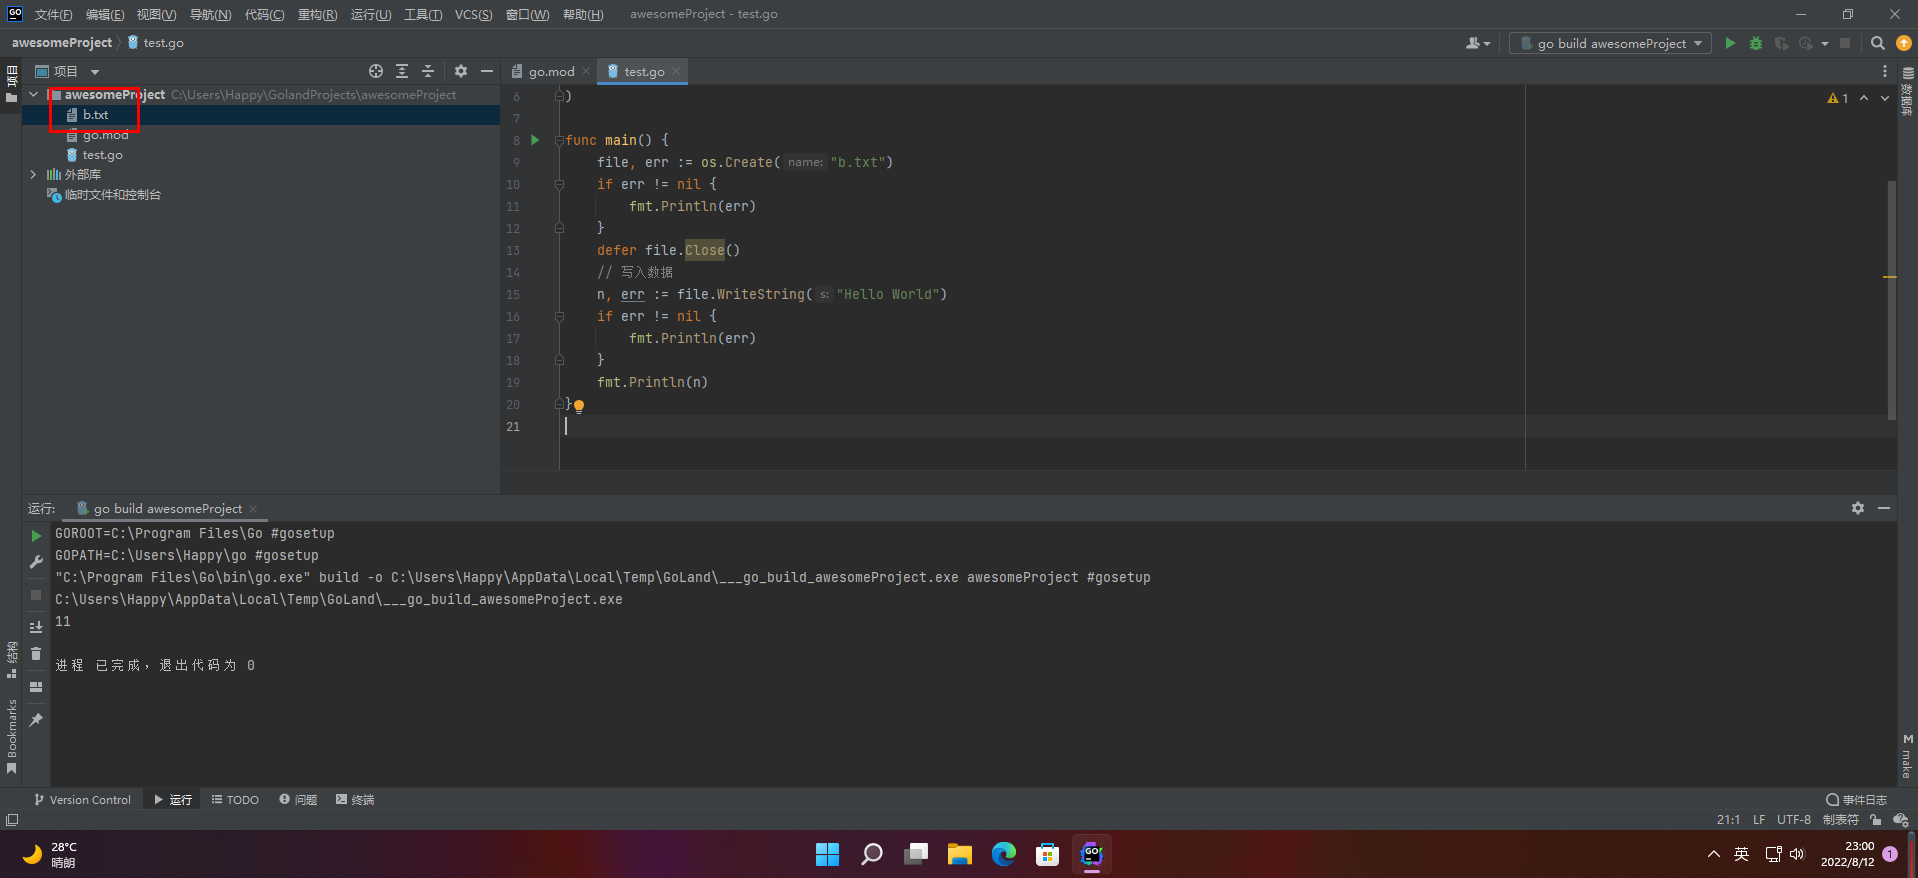Close the go.mod editor tab
This screenshot has height=878, width=1918.
click(586, 71)
